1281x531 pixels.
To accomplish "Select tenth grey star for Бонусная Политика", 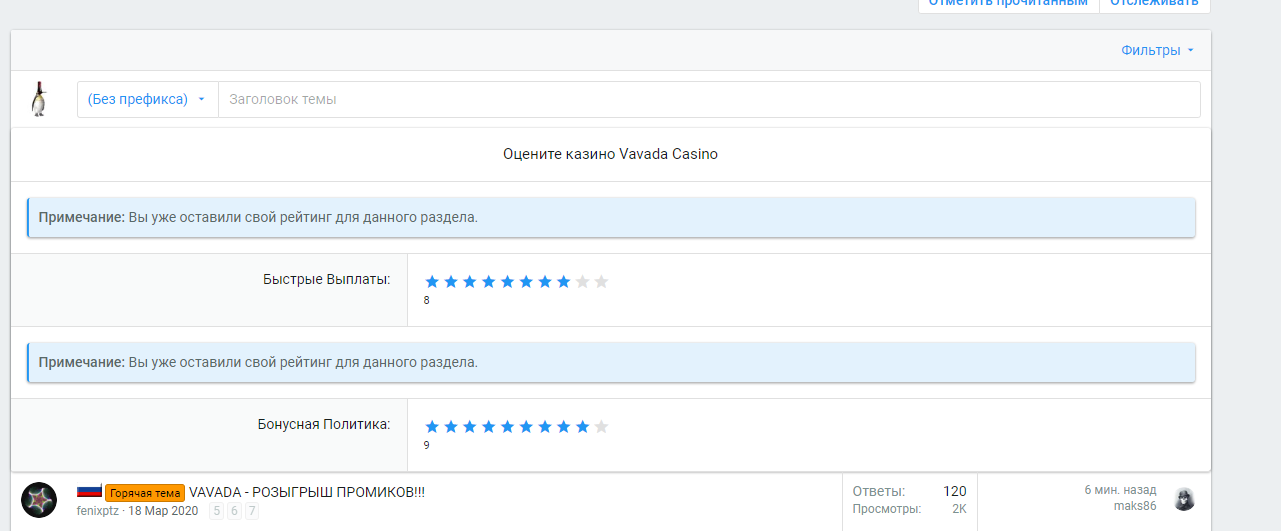I will coord(601,427).
